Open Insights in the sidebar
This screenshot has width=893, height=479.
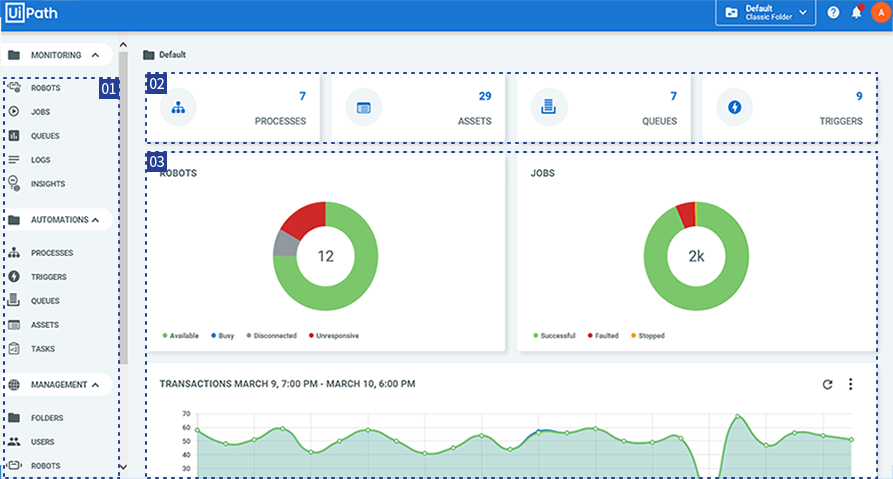coord(48,183)
